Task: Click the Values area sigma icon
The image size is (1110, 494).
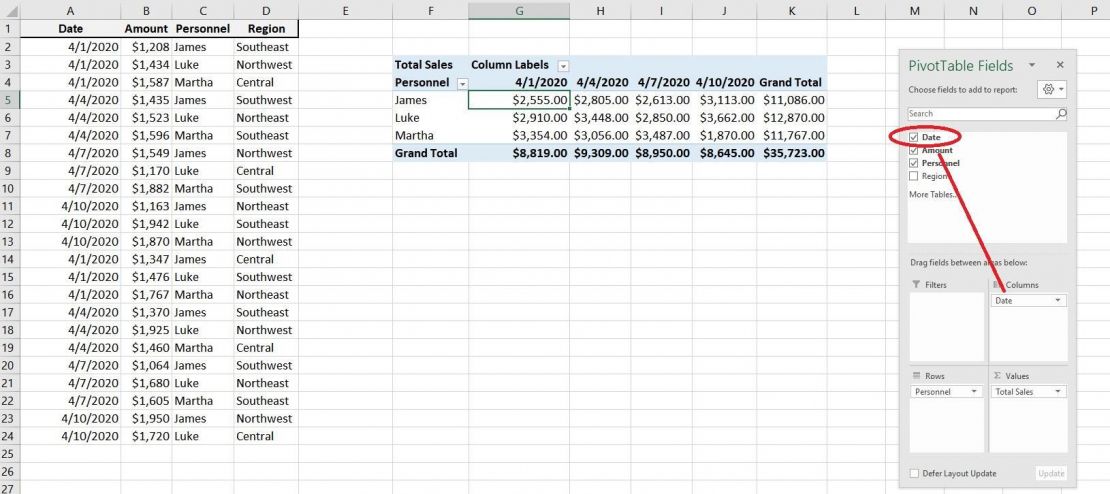Action: [x=997, y=376]
